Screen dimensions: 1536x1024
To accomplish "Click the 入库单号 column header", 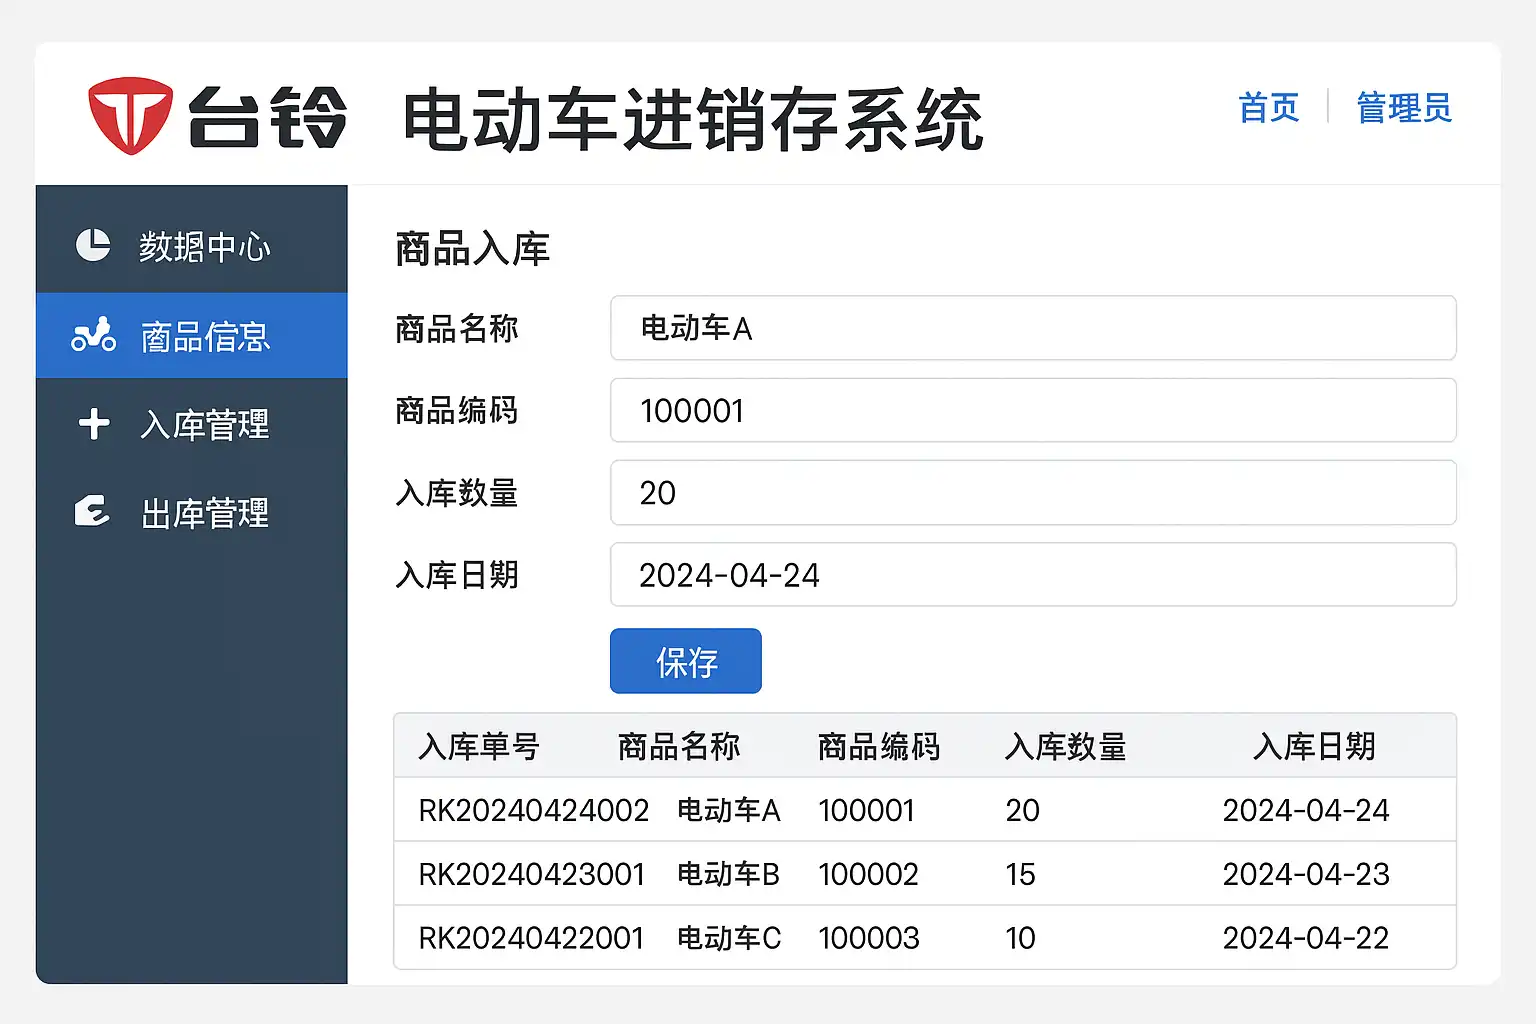I will (x=479, y=746).
